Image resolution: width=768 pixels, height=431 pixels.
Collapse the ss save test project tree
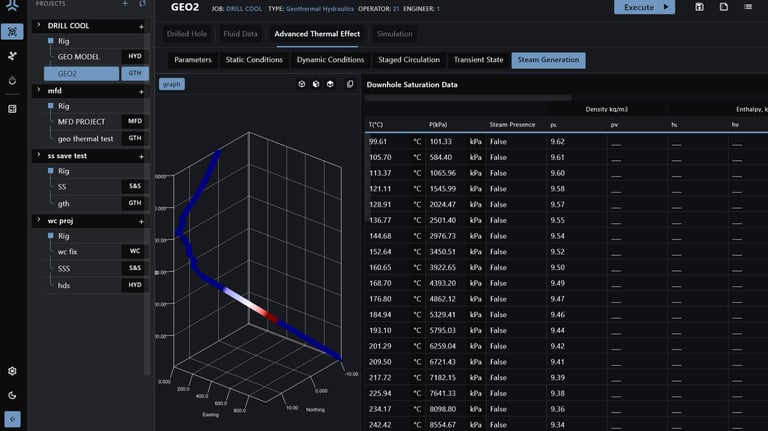click(x=39, y=155)
